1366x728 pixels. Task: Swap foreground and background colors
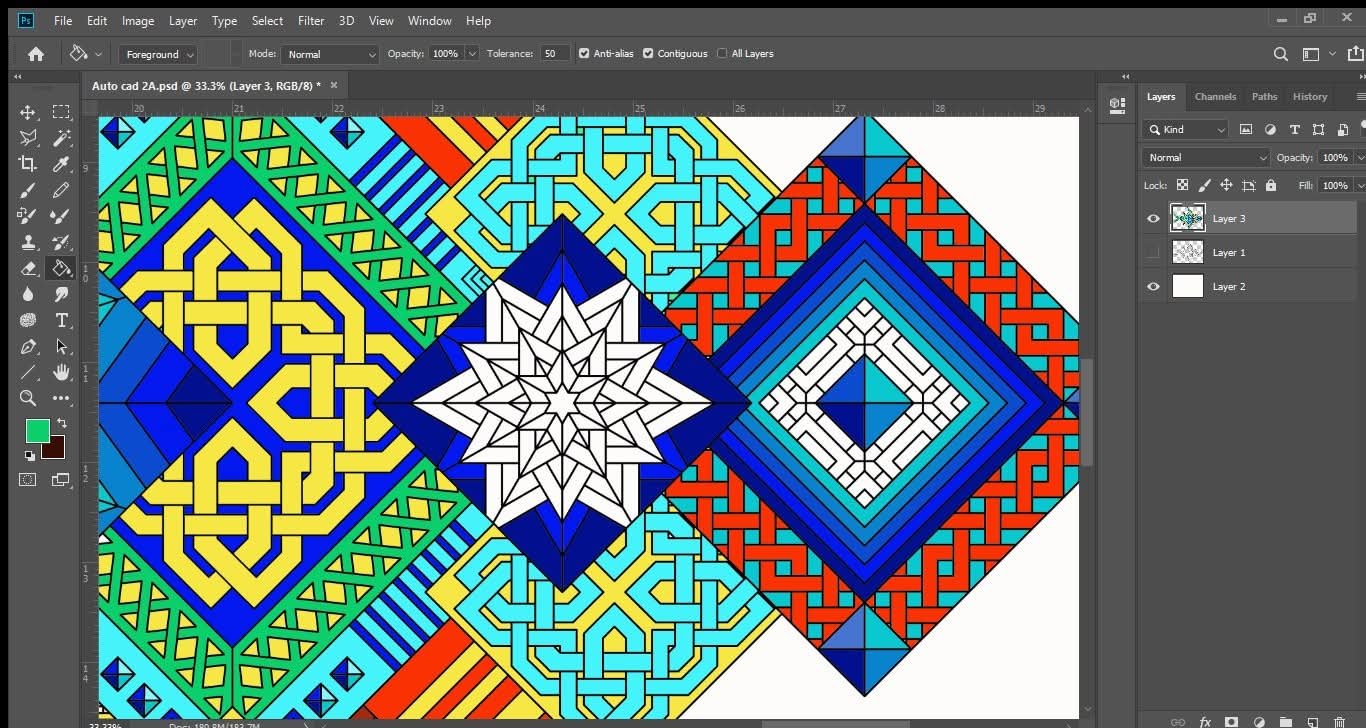(x=61, y=424)
